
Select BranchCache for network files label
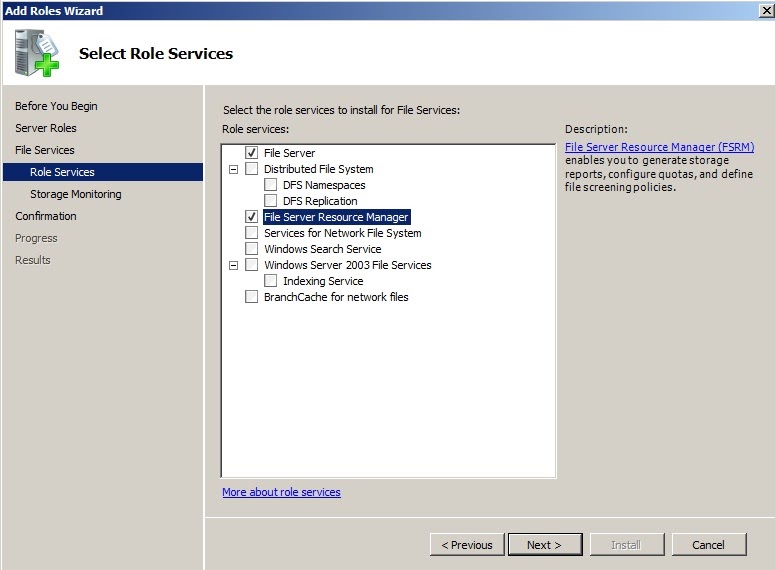336,297
